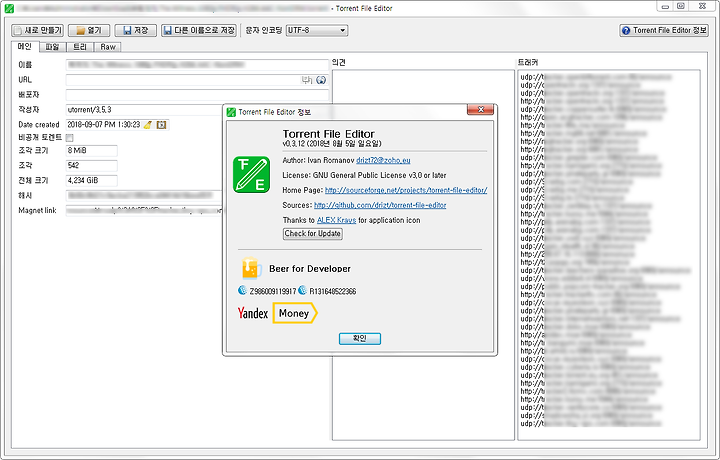
Task: Click the beer mug donation icon
Action: (252, 268)
